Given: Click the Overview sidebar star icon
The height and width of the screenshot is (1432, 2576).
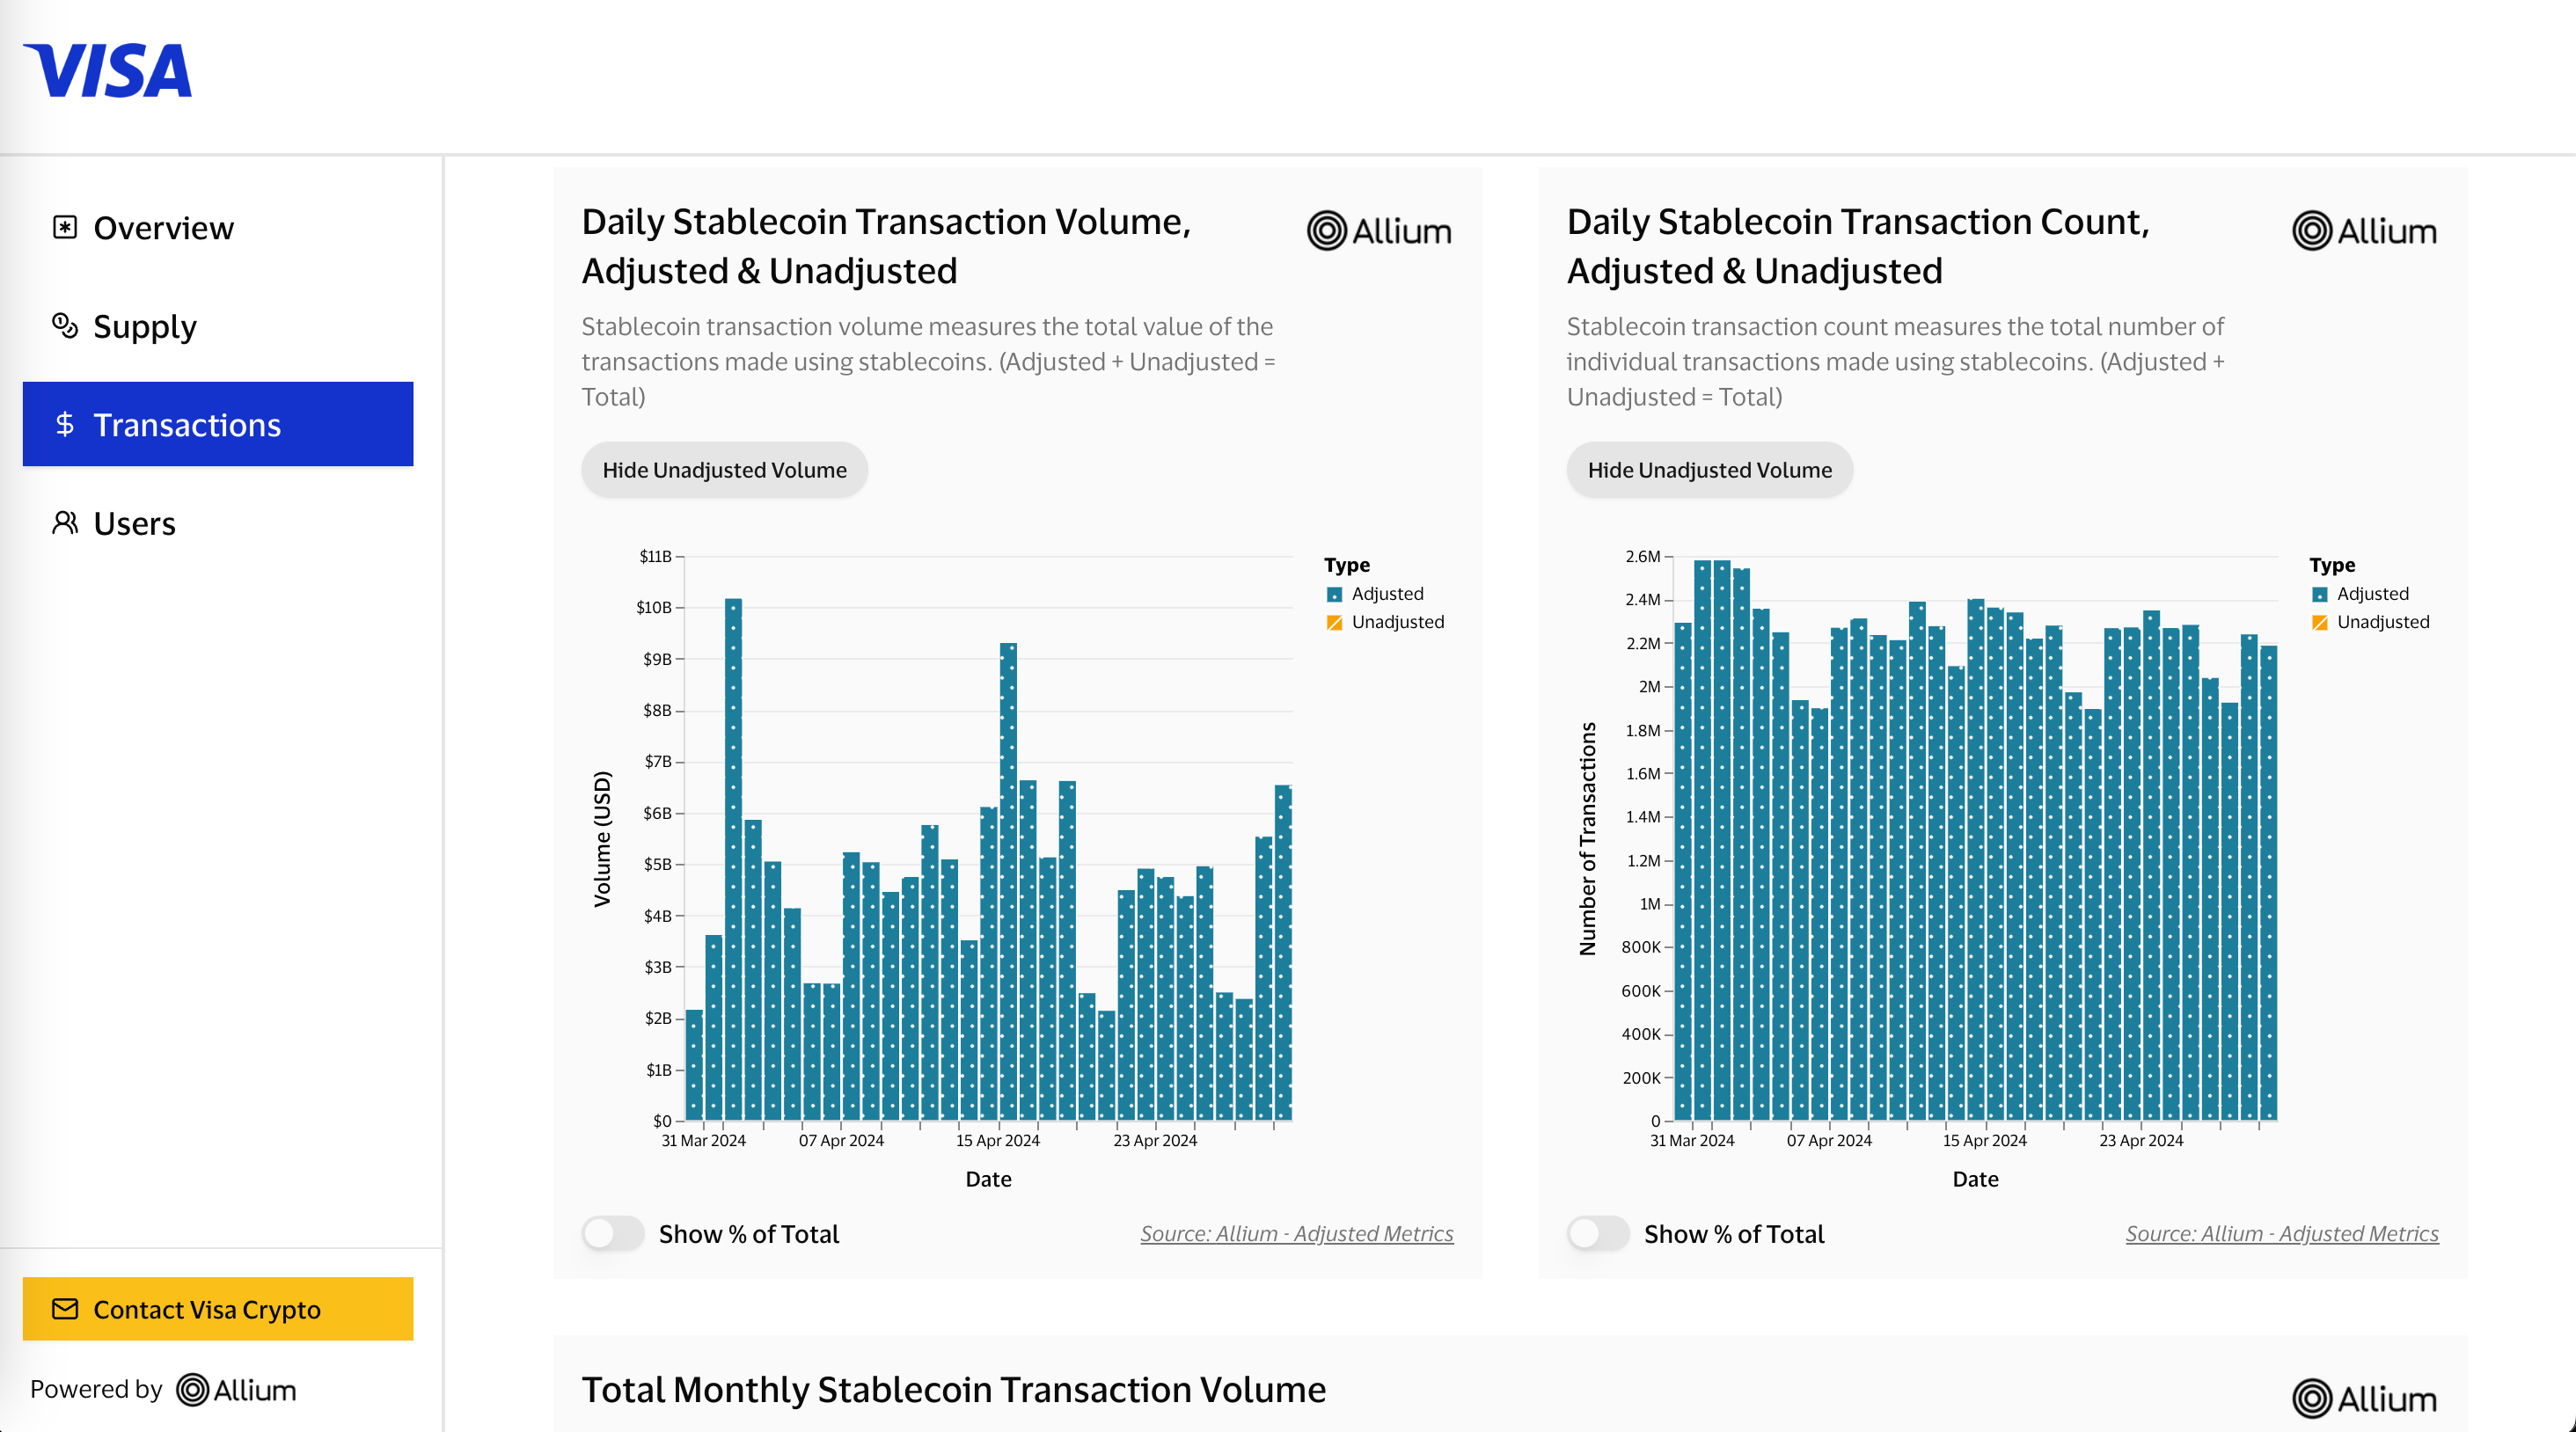Looking at the screenshot, I should (65, 228).
